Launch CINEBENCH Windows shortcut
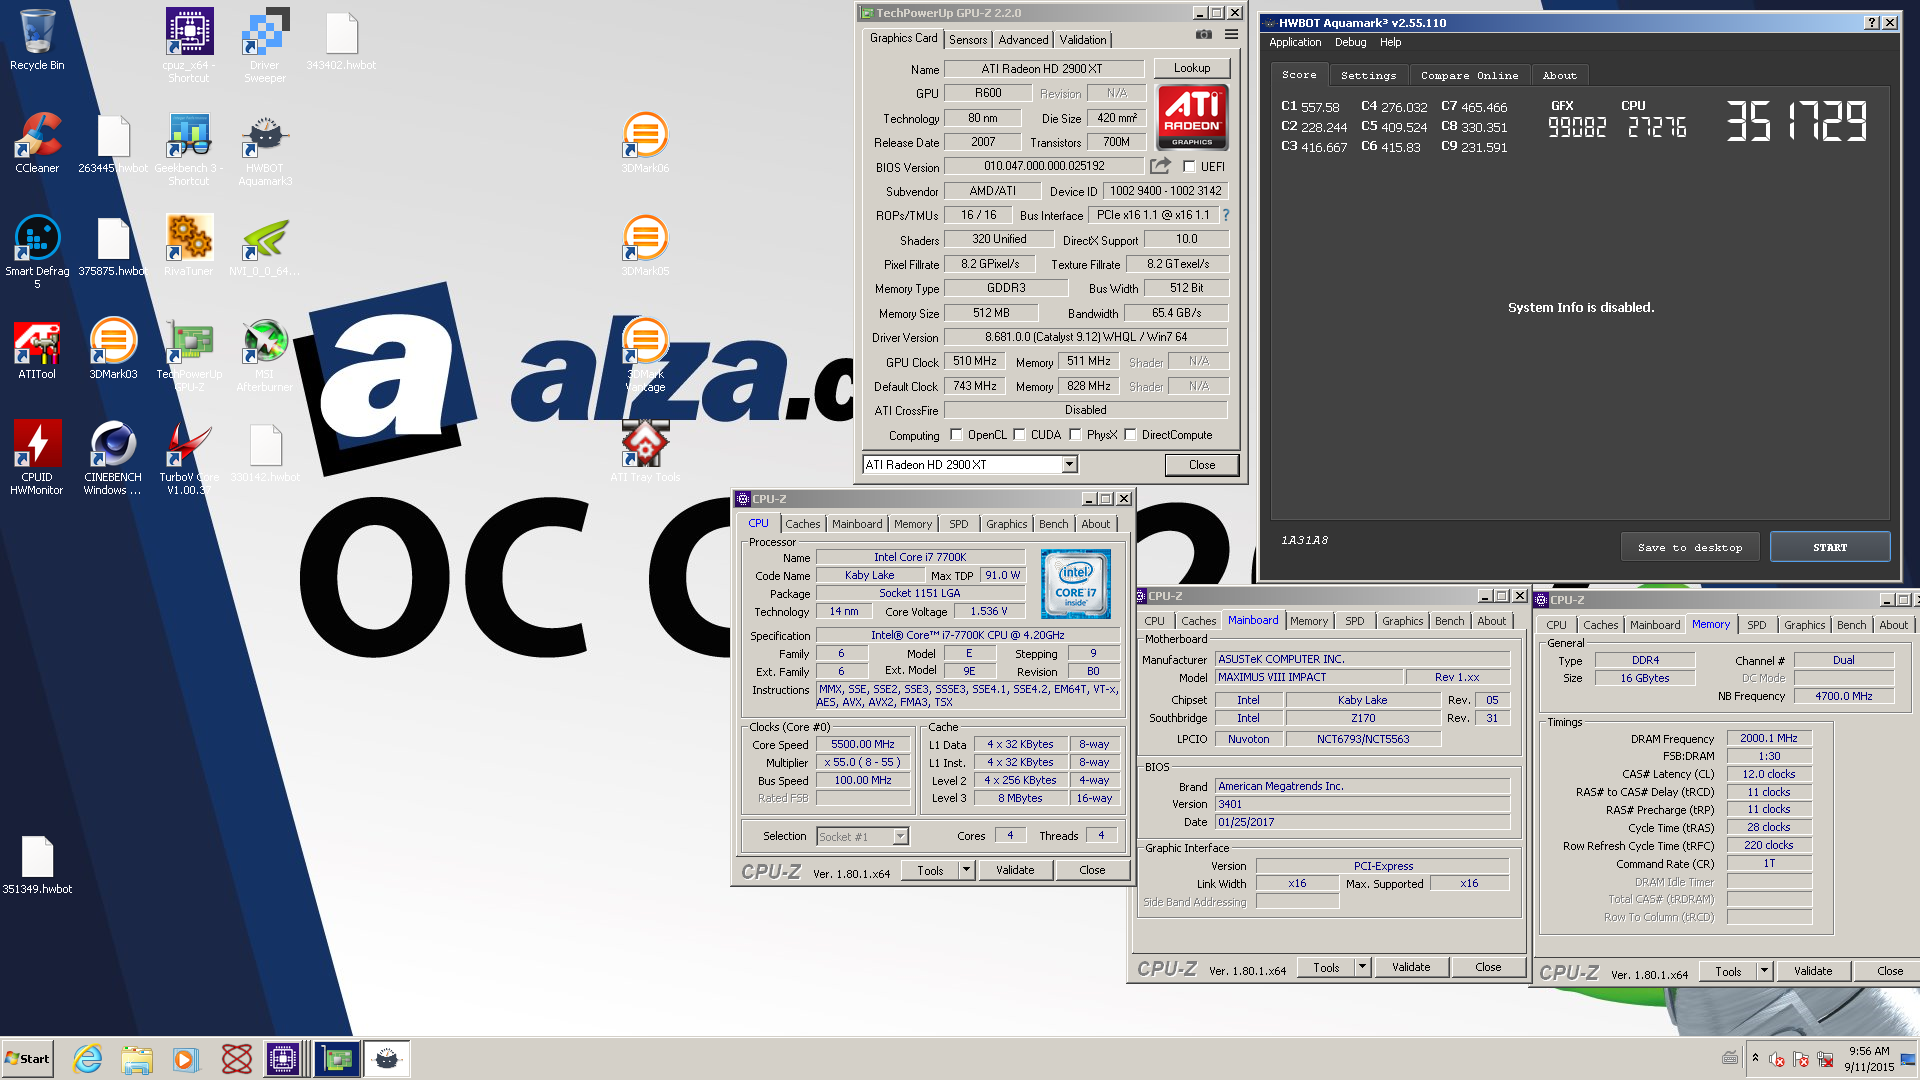This screenshot has width=1920, height=1080. (x=113, y=458)
